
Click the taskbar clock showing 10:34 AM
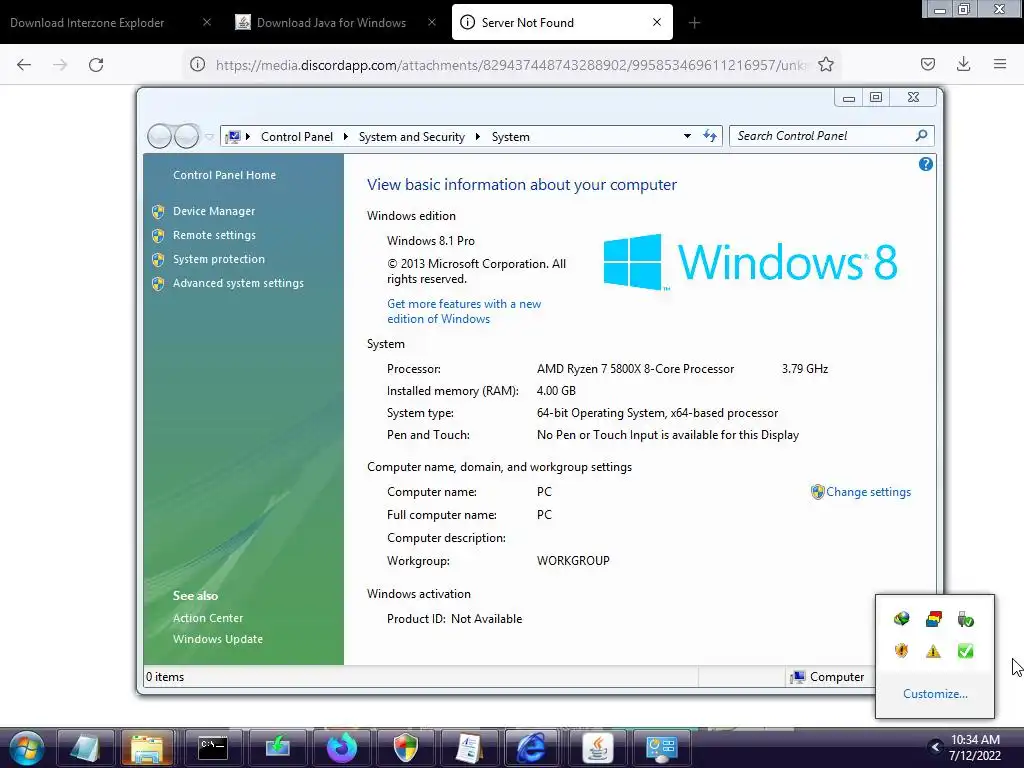coord(975,748)
